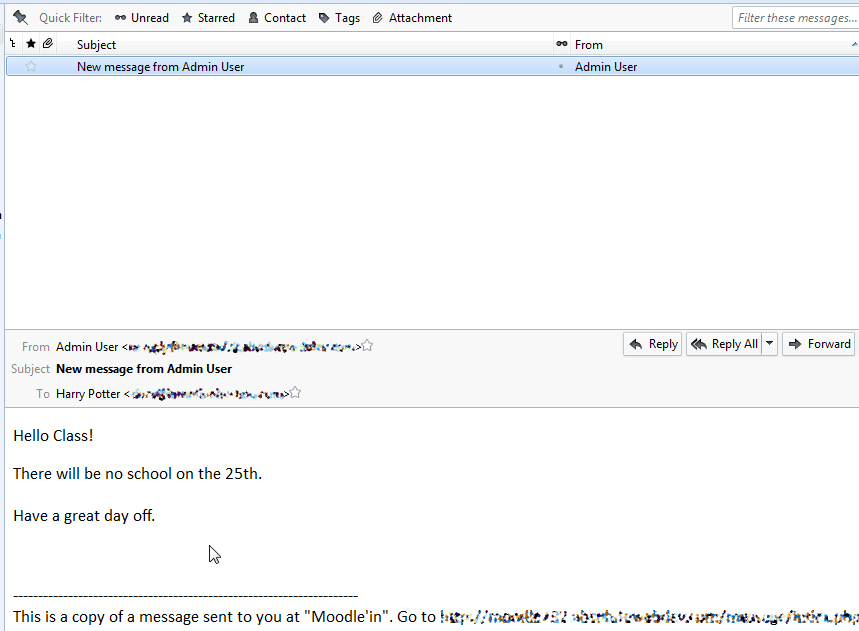Star the New message from Admin User email
The image size is (859, 631).
[31, 66]
